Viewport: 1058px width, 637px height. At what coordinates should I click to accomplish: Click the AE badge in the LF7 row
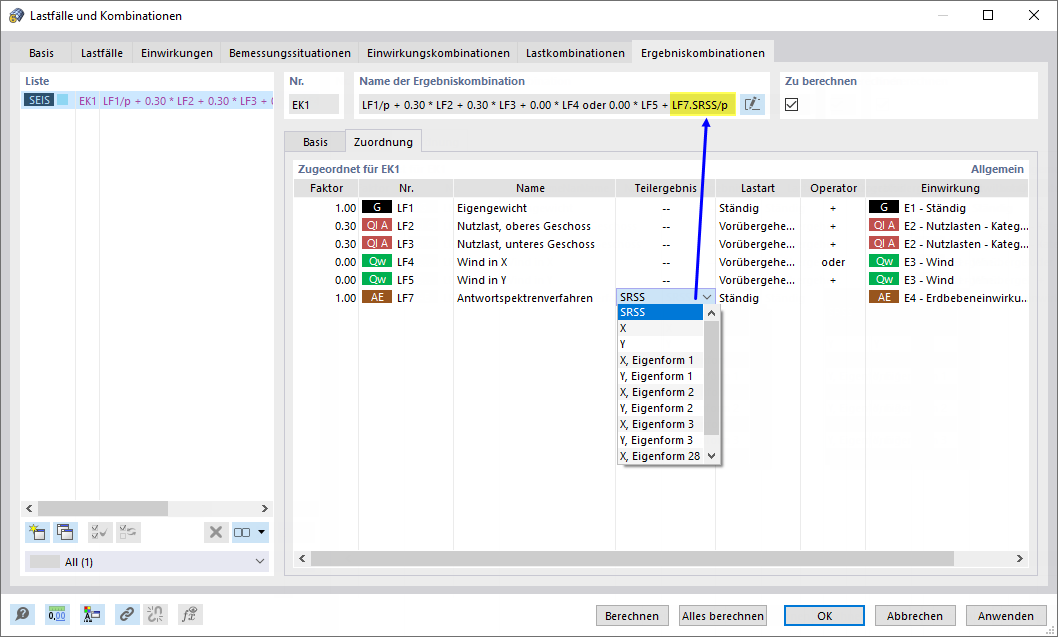377,297
